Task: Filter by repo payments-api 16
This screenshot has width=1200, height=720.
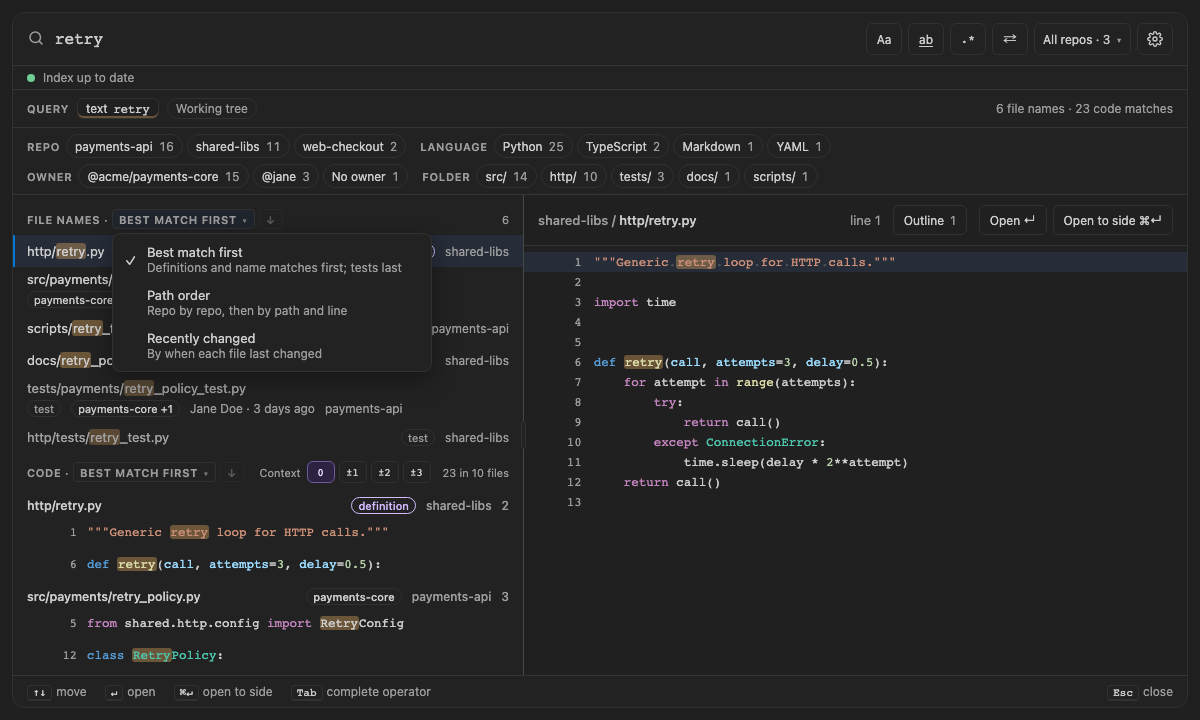Action: [x=124, y=147]
